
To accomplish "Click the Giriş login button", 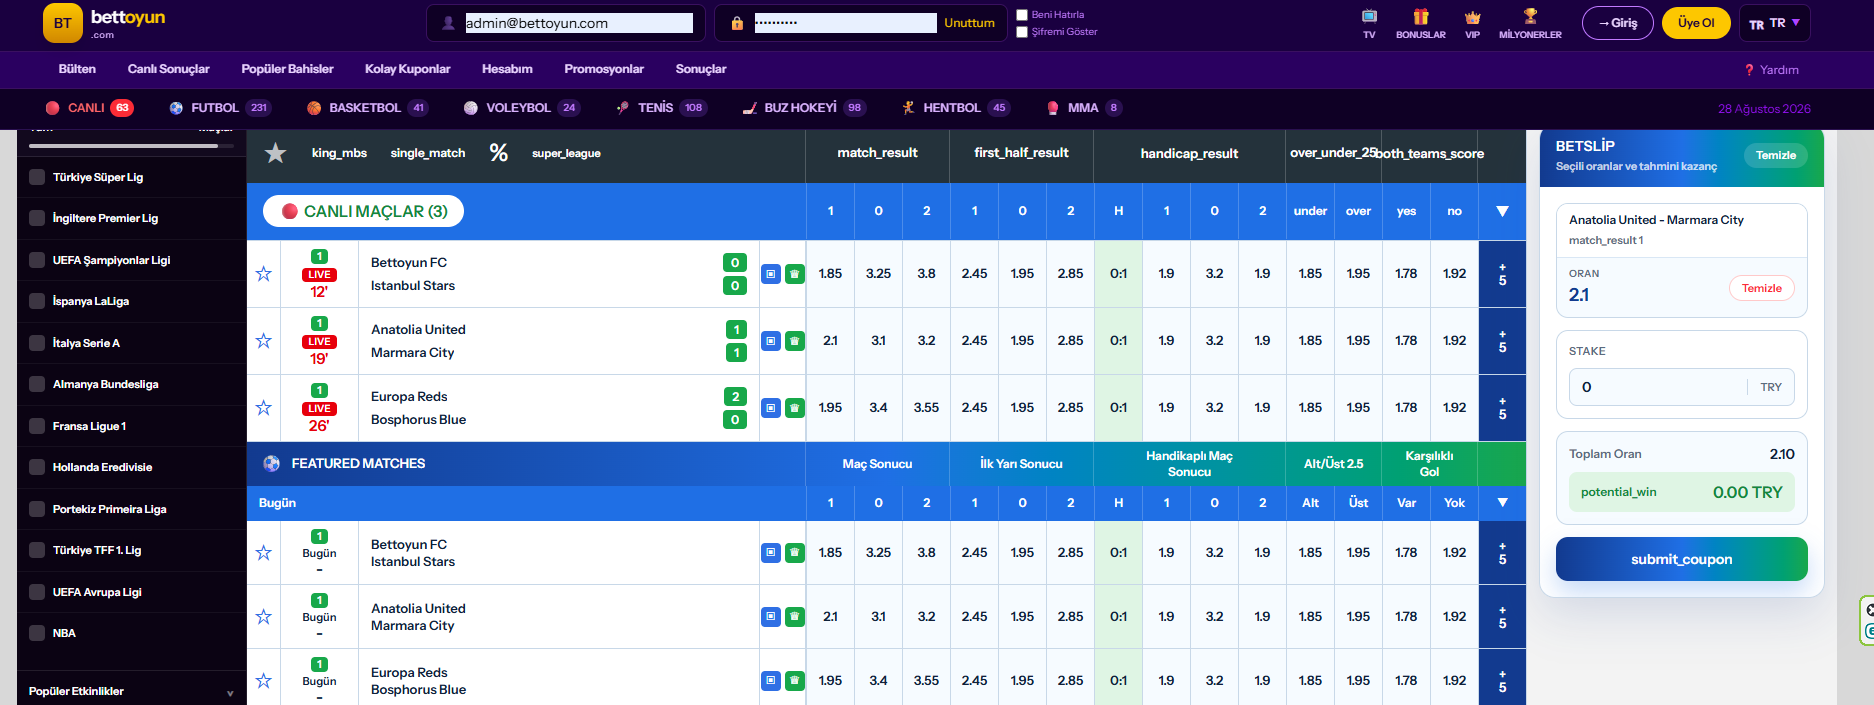I will click(x=1618, y=23).
